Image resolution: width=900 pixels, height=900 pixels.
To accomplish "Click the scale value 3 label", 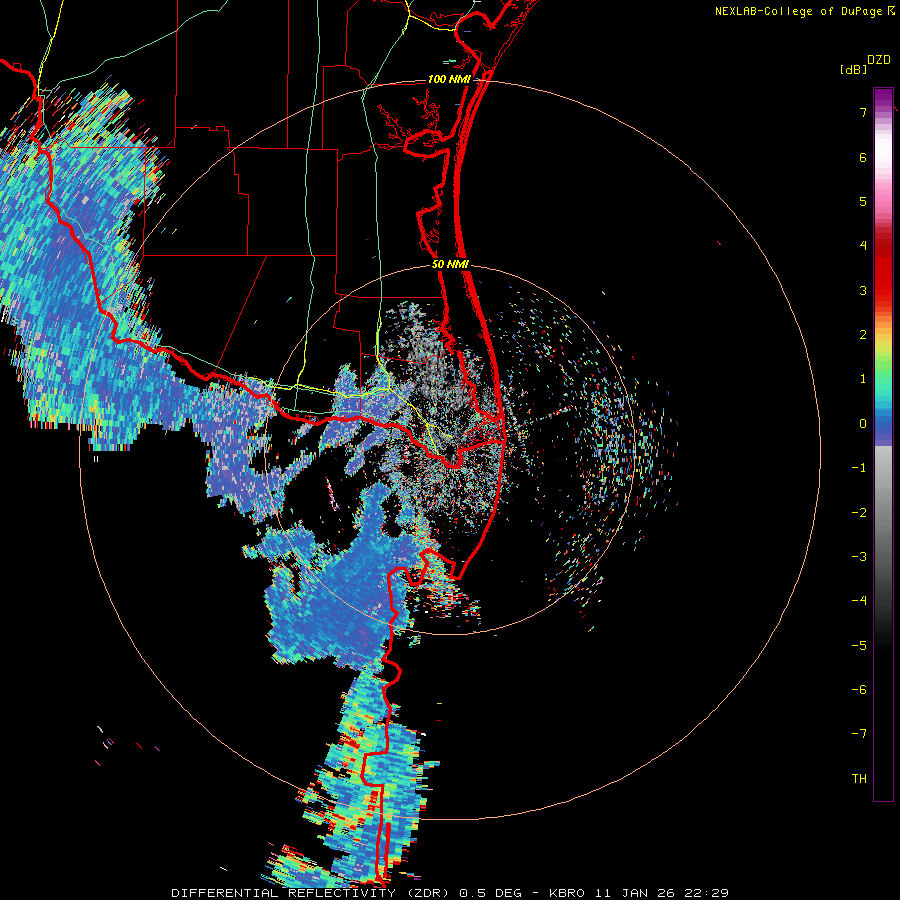I will coord(863,290).
